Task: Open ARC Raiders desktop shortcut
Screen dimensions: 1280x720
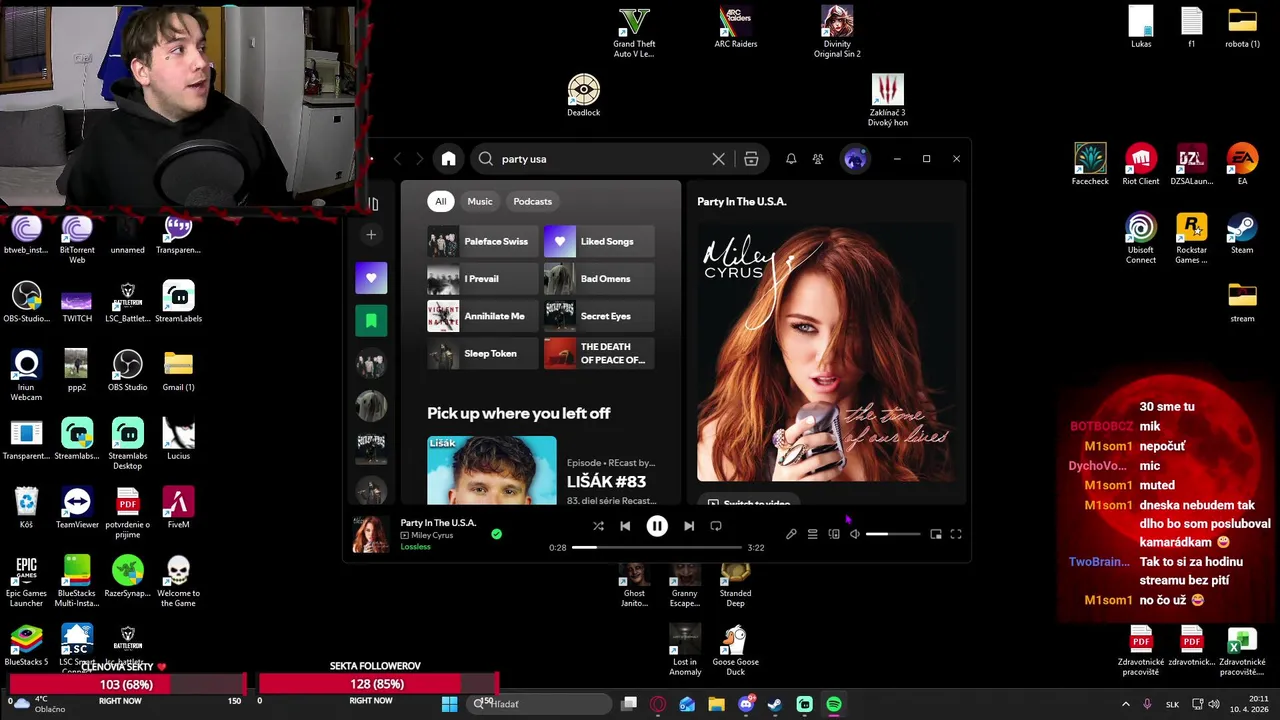Action: [736, 27]
